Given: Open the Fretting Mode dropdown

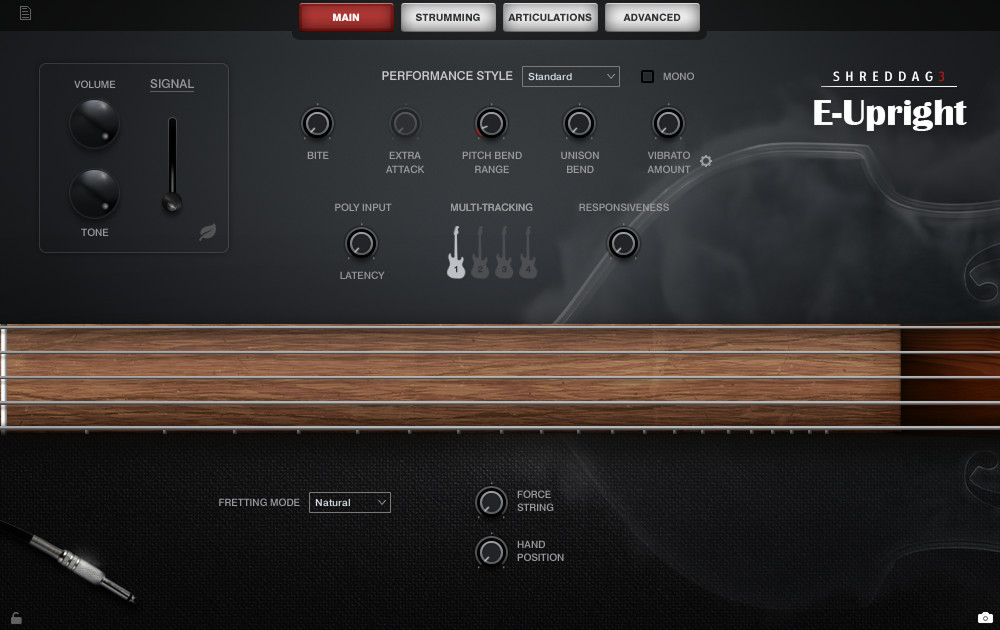Looking at the screenshot, I should pyautogui.click(x=349, y=502).
